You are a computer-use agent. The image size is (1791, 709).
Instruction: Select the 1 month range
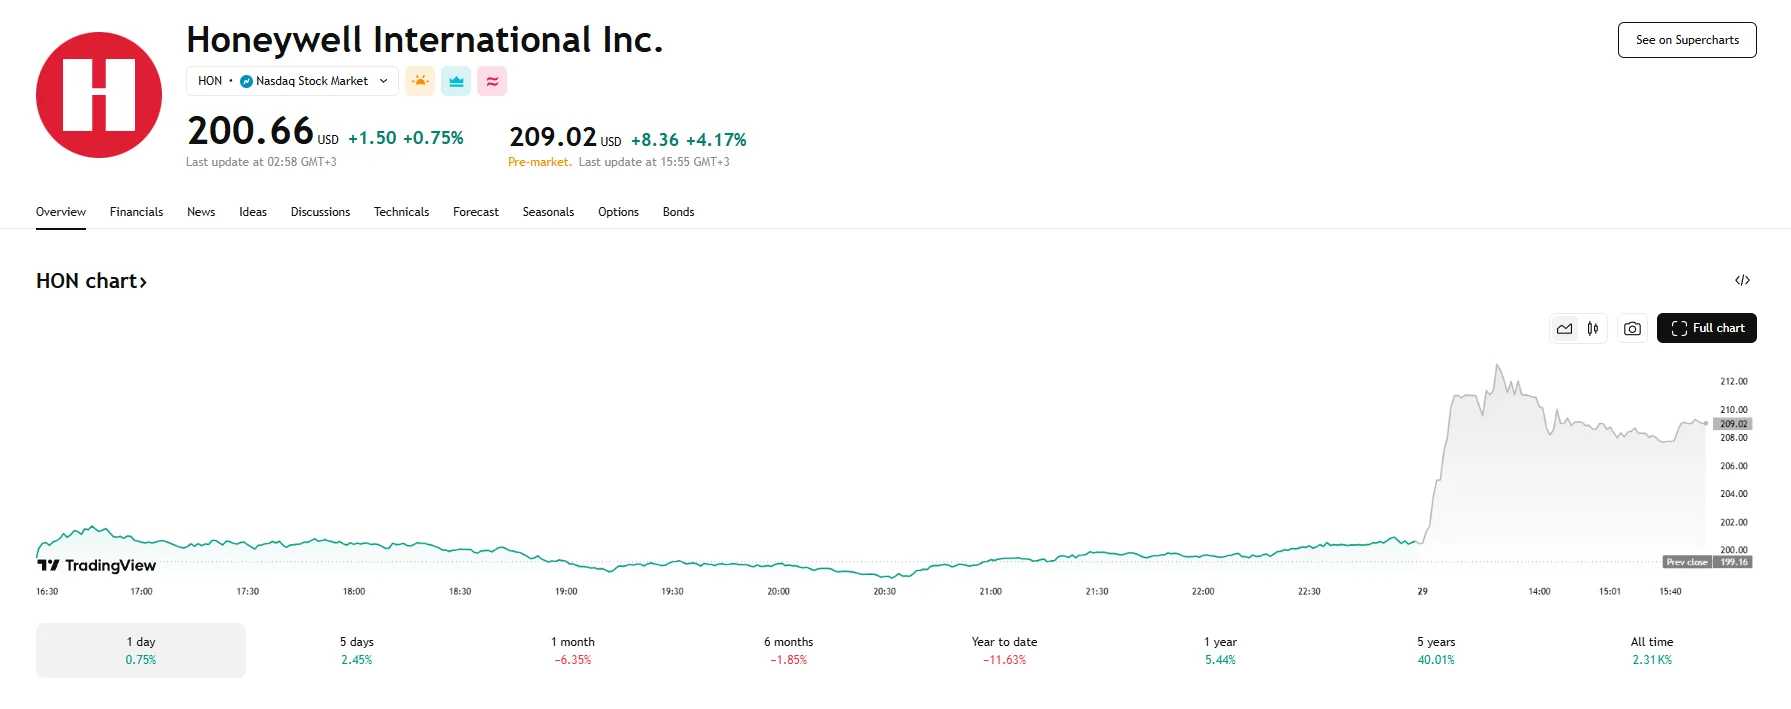pyautogui.click(x=573, y=650)
